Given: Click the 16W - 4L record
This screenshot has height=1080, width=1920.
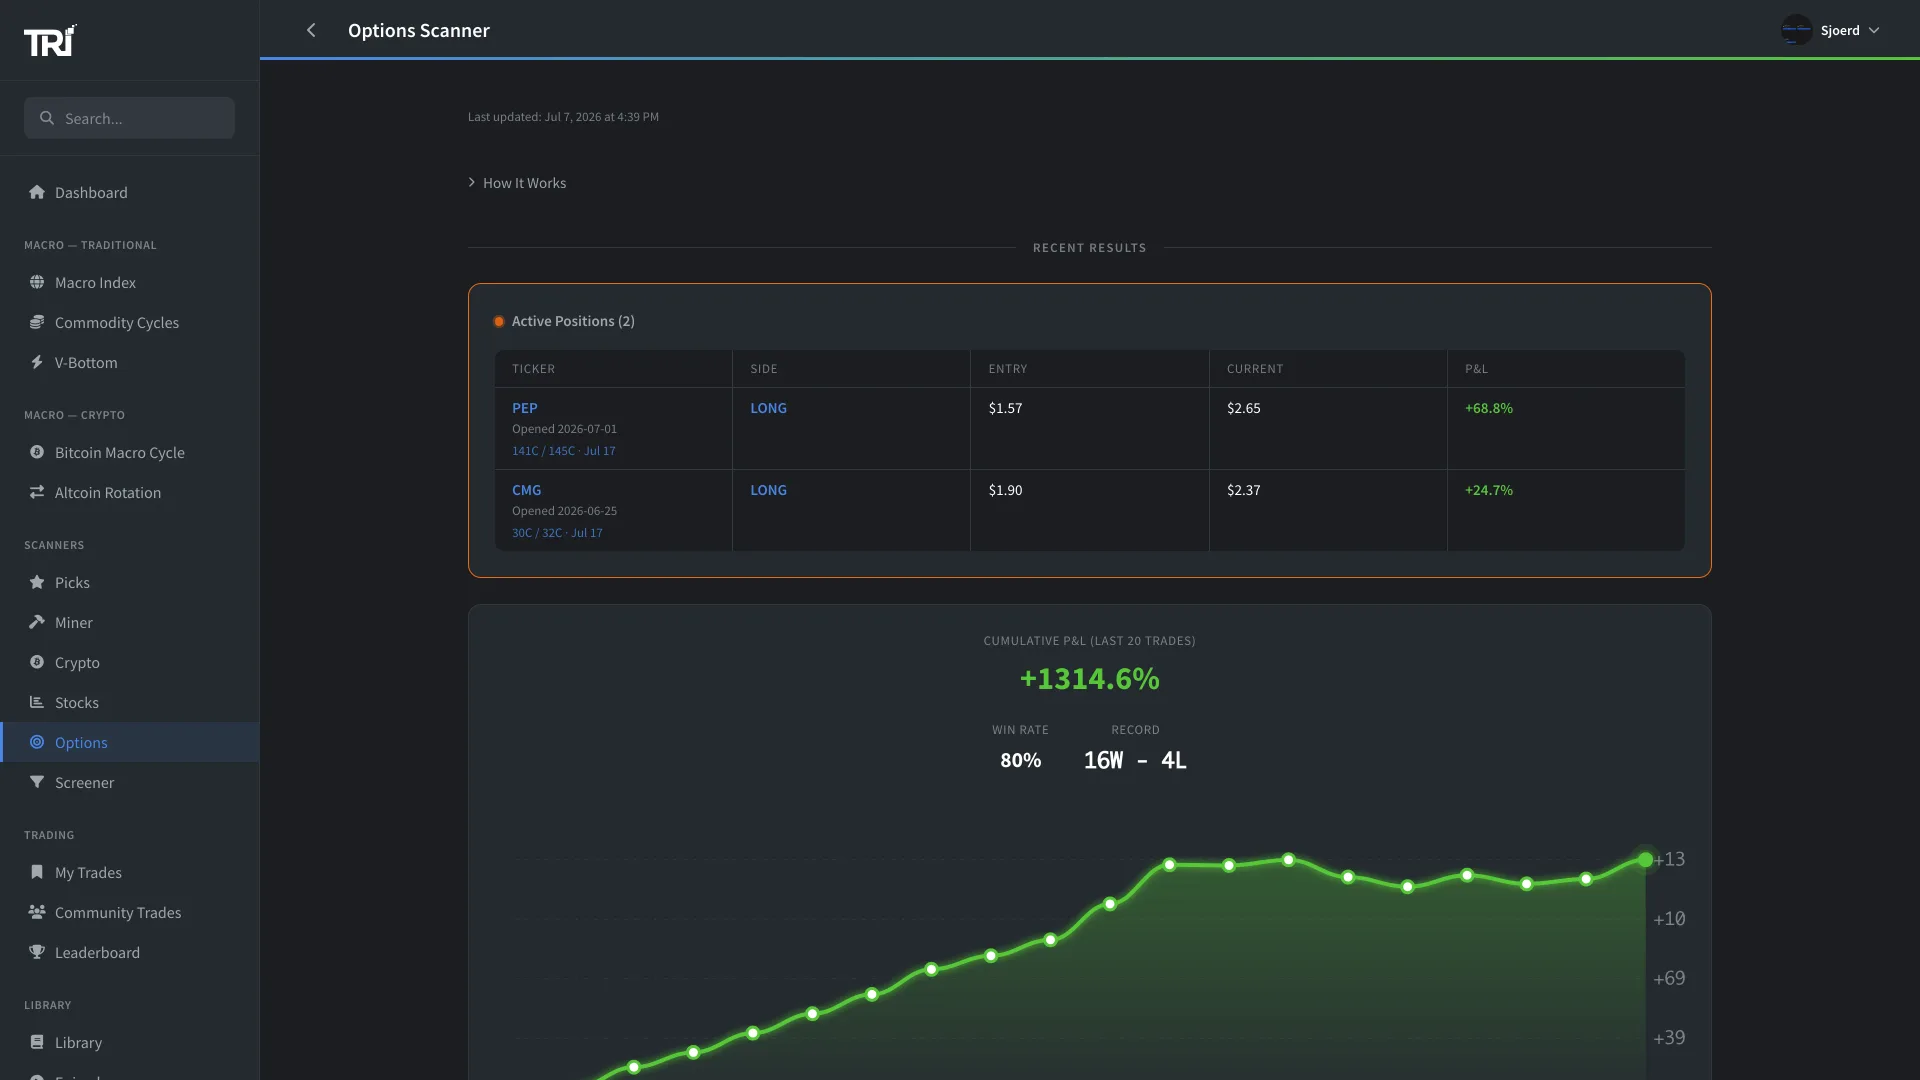Looking at the screenshot, I should pyautogui.click(x=1135, y=760).
